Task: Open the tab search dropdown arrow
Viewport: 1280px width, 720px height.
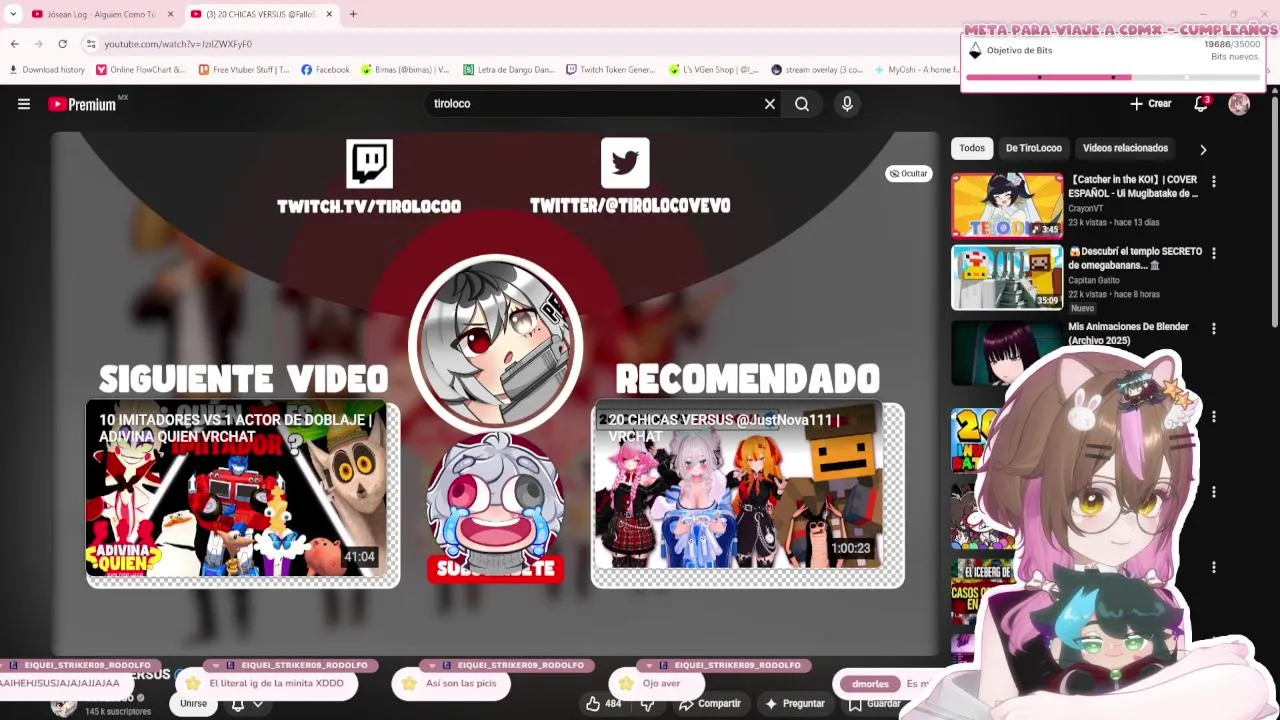Action: coord(13,14)
